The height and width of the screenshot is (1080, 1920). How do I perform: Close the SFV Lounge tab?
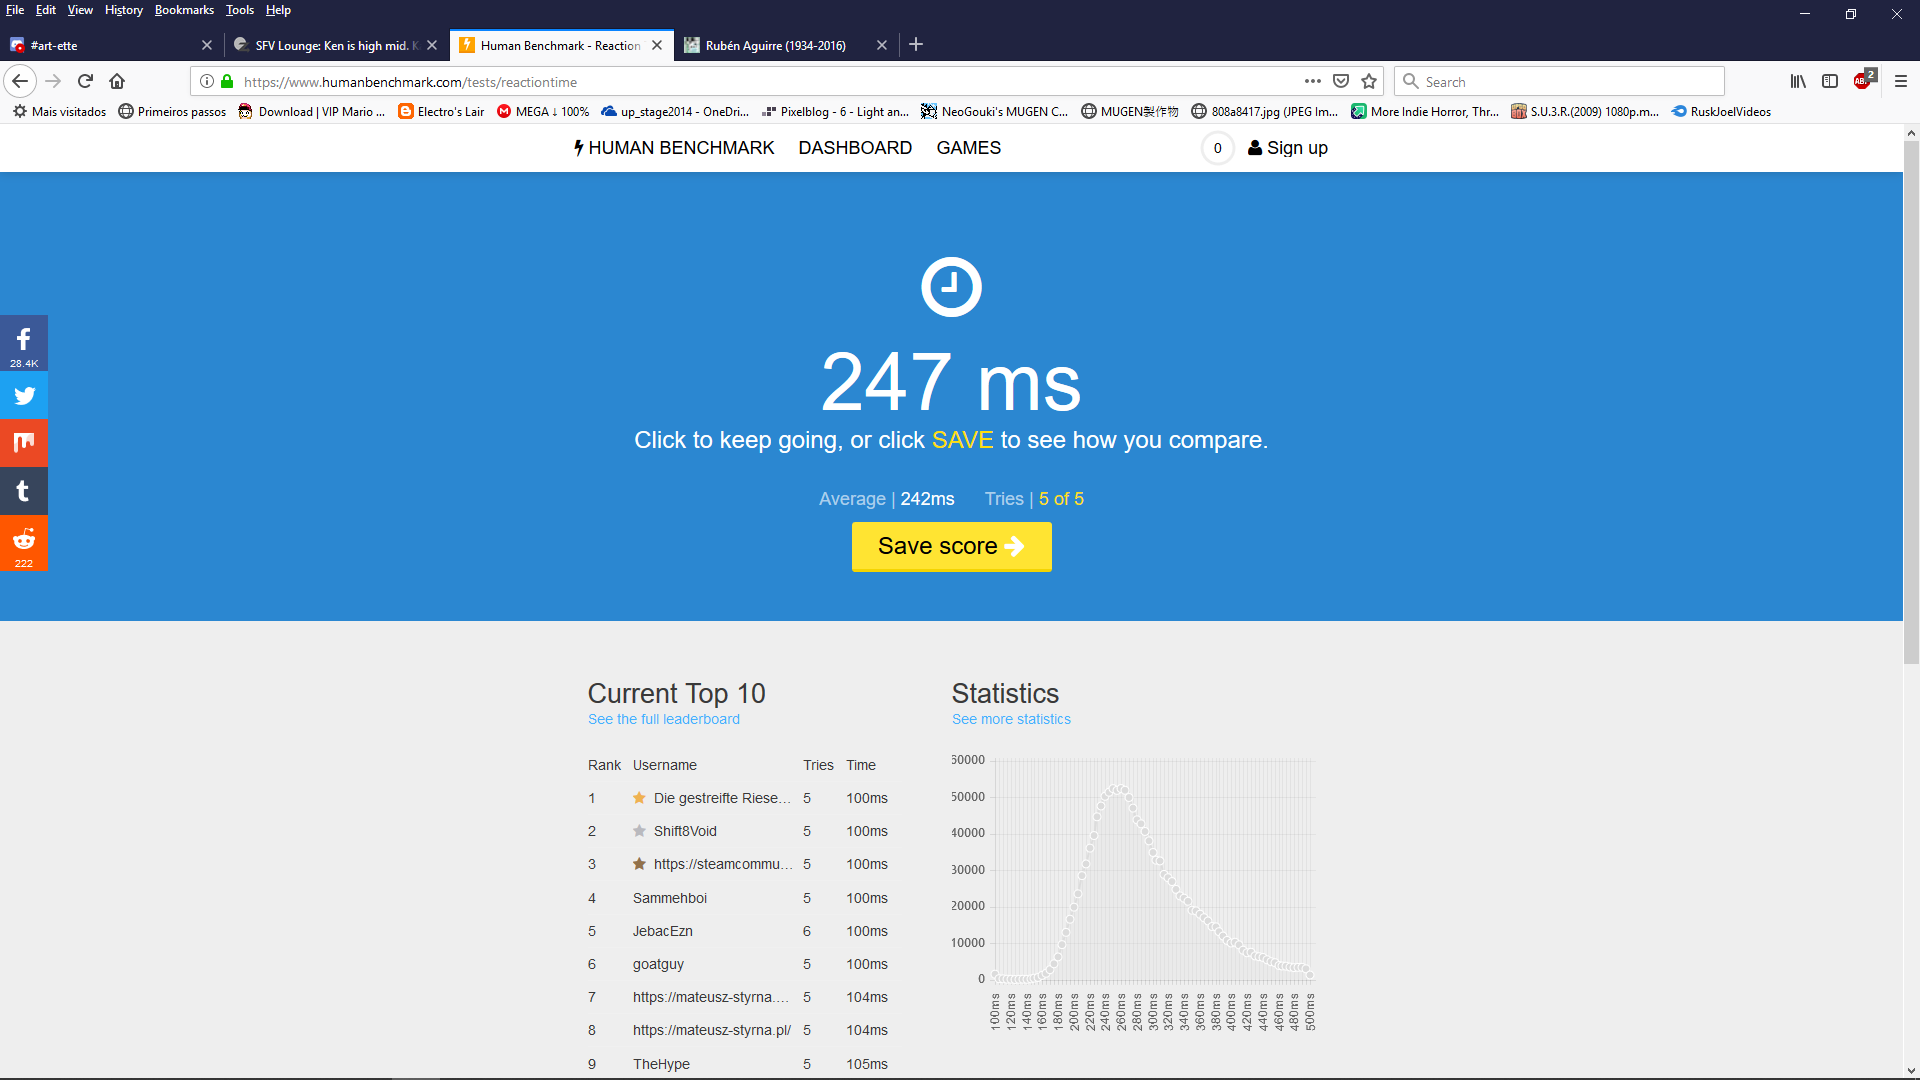(432, 45)
